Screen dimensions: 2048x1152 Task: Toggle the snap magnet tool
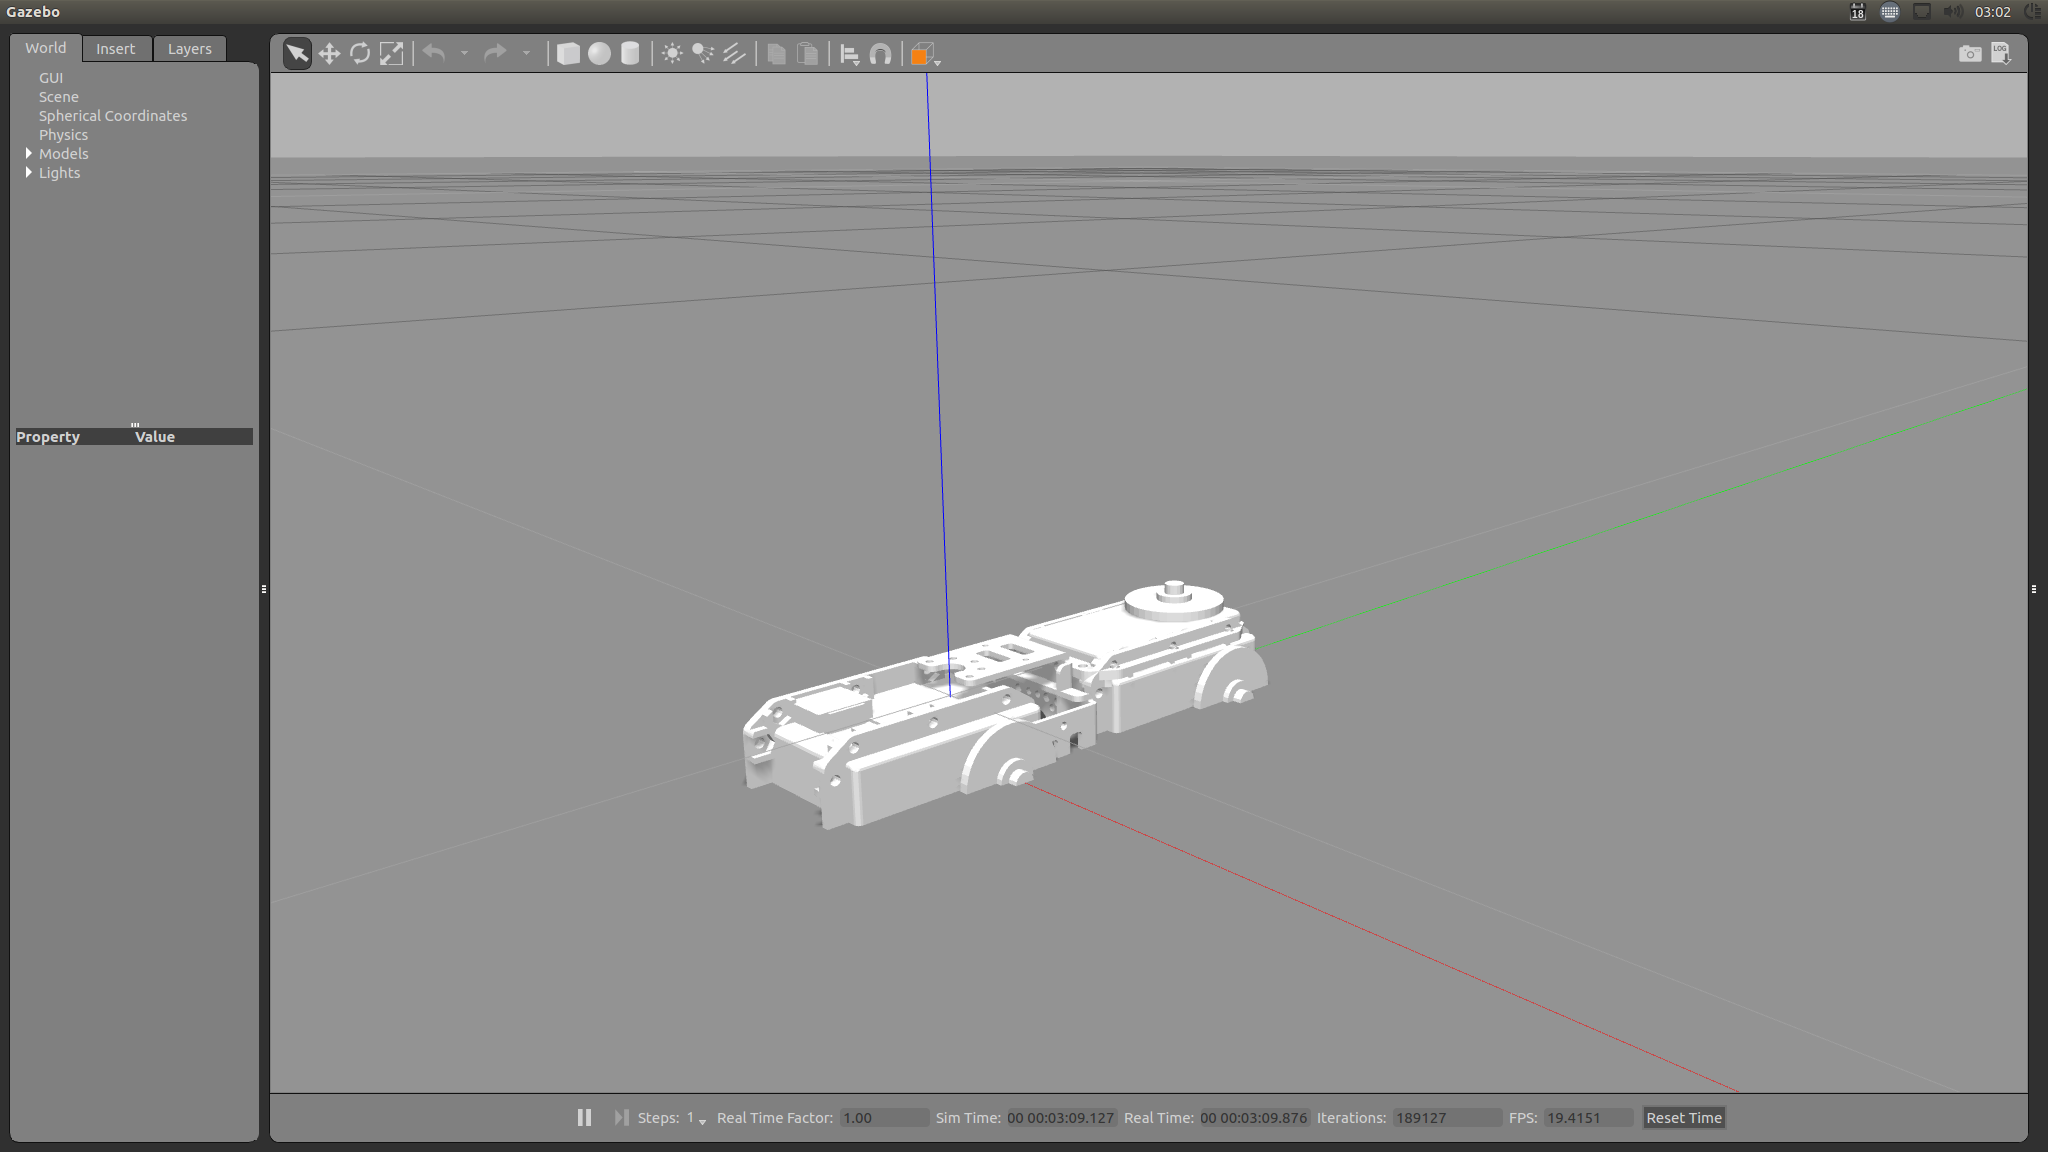[880, 54]
